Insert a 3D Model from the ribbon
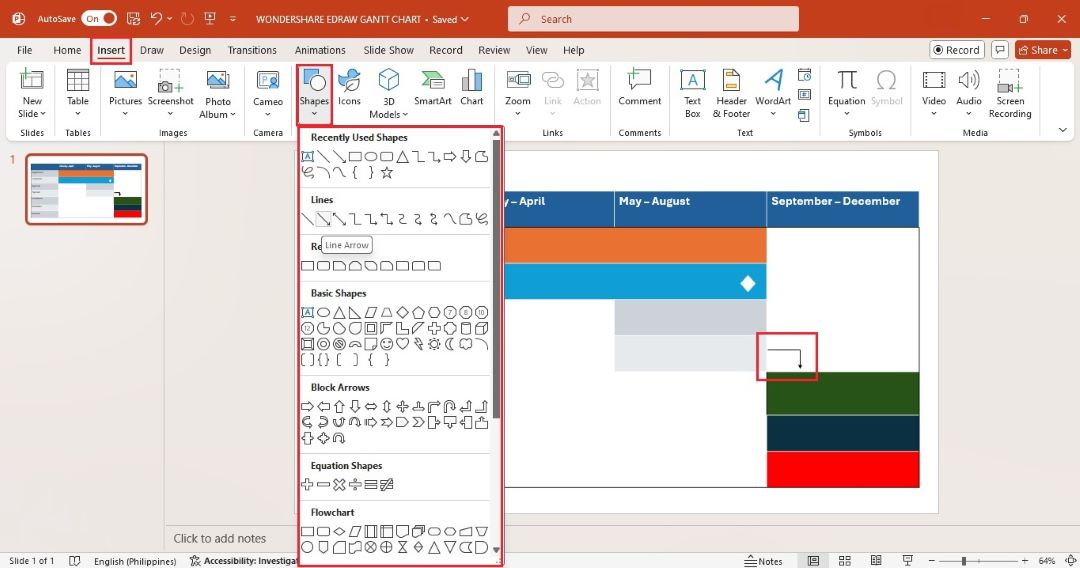Image resolution: width=1080 pixels, height=568 pixels. coord(388,94)
